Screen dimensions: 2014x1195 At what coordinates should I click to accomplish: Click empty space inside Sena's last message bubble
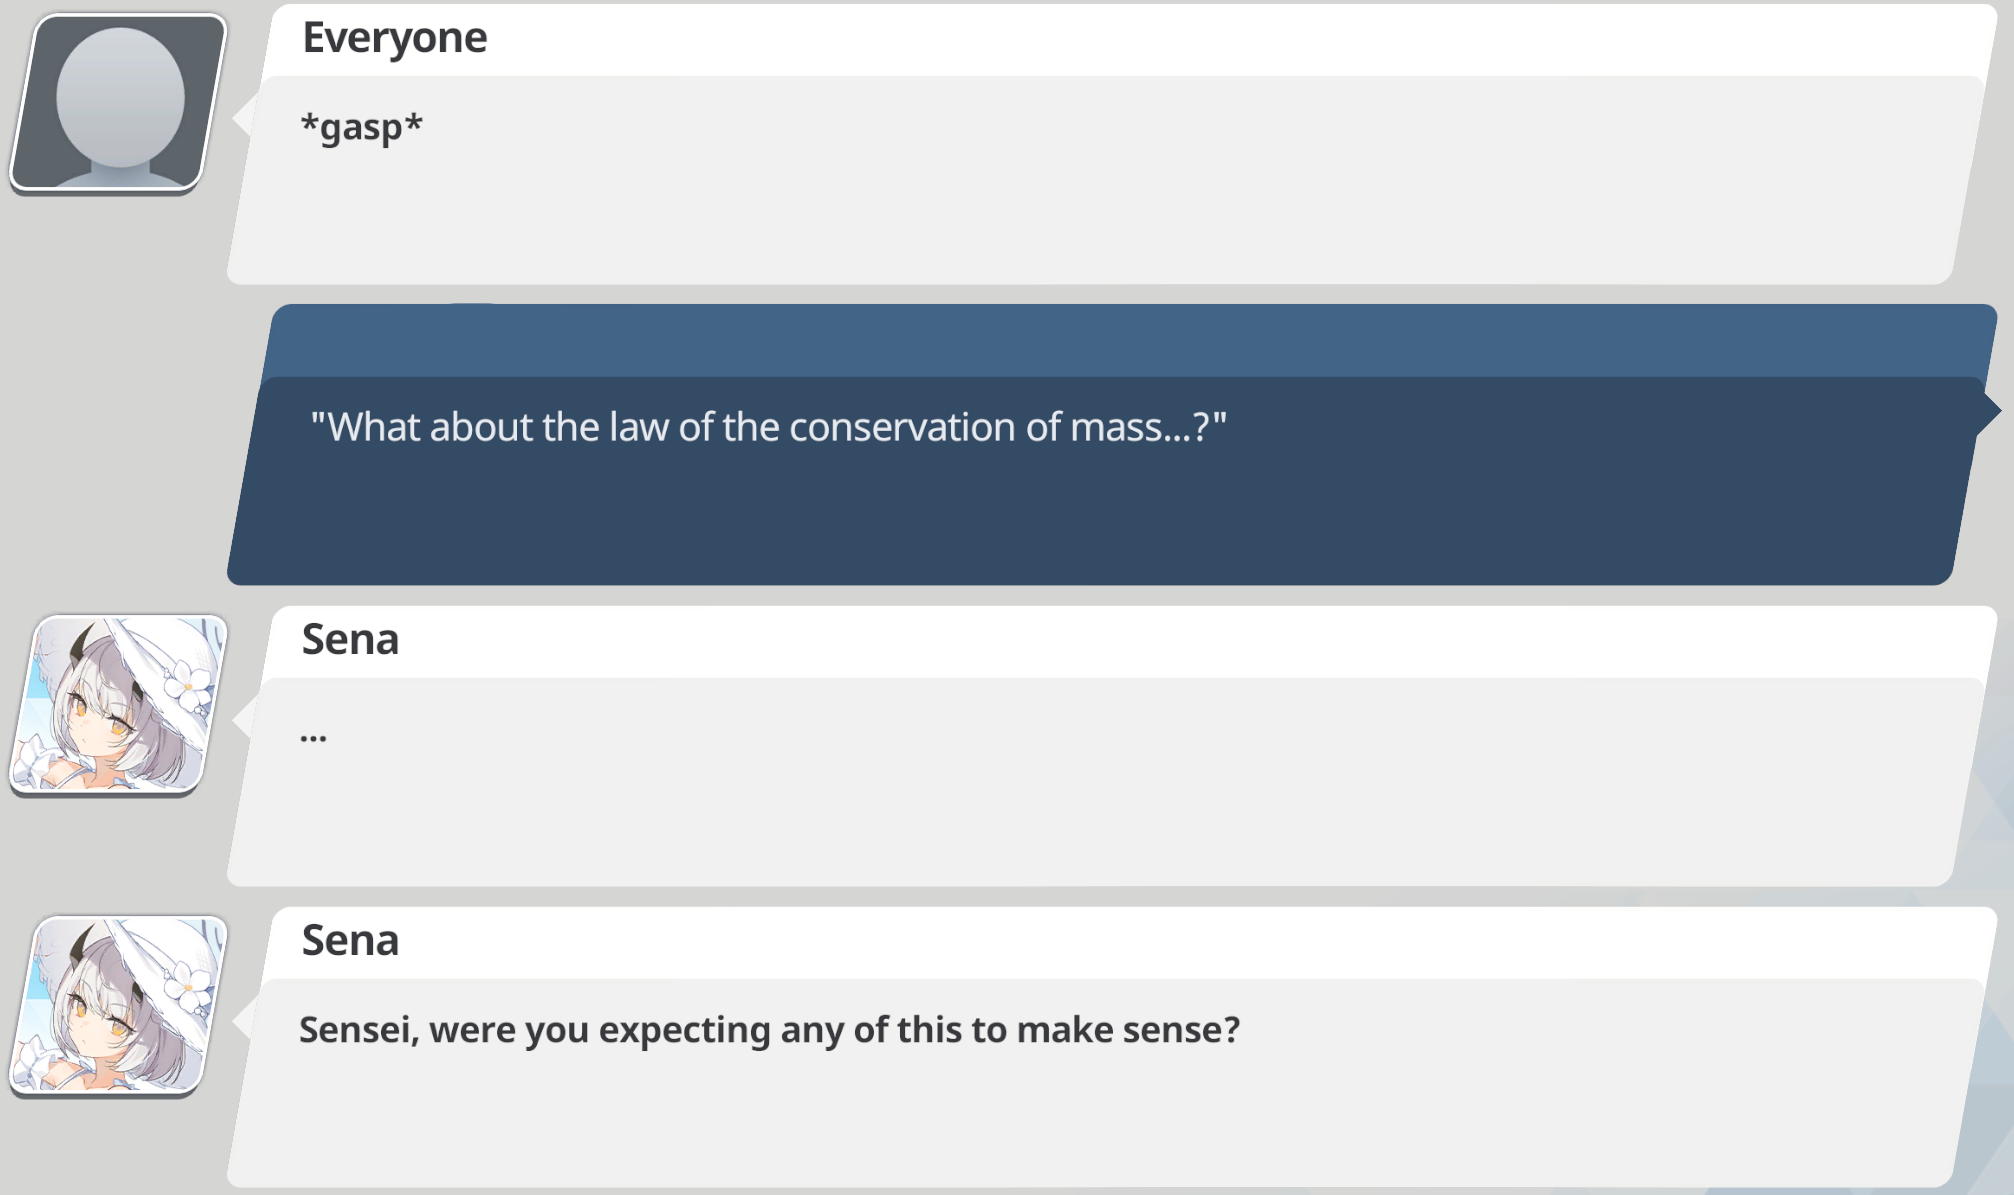click(x=1100, y=1120)
